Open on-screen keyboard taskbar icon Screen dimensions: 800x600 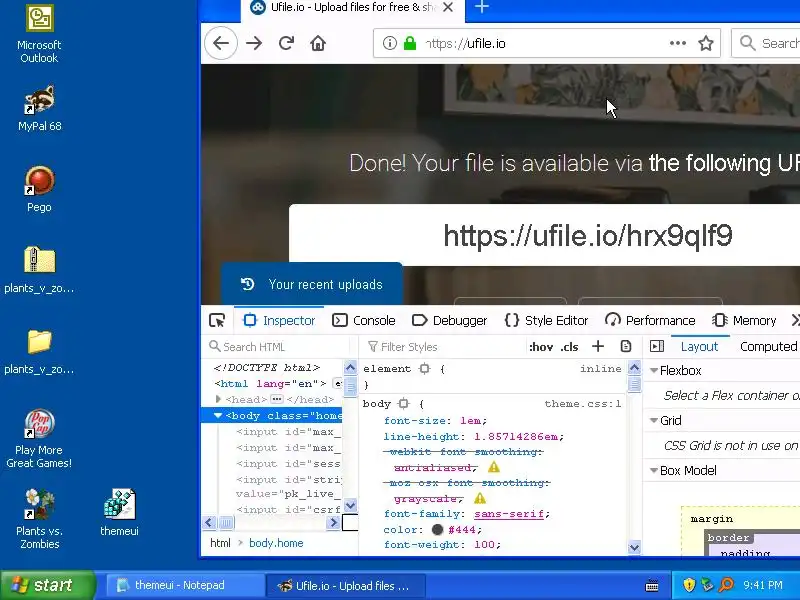click(x=652, y=585)
